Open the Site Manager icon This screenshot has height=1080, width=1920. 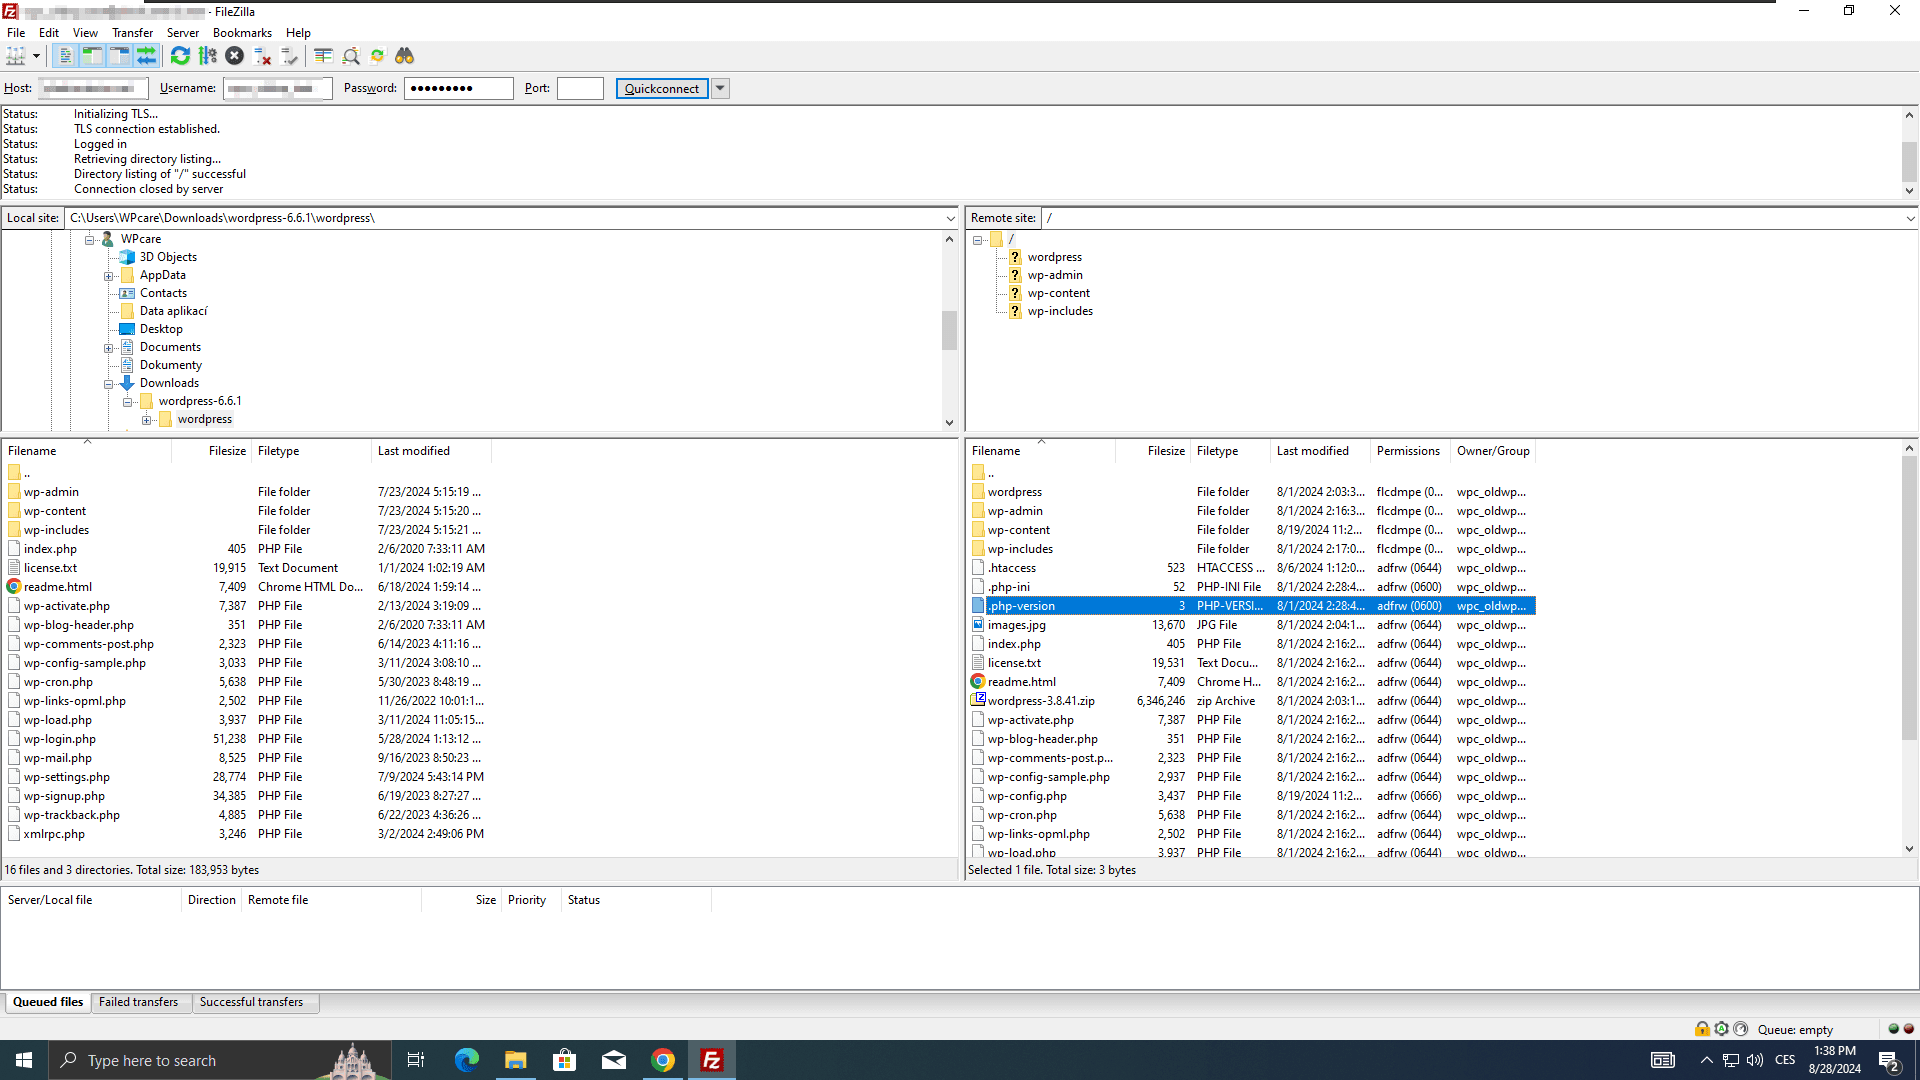coord(16,56)
